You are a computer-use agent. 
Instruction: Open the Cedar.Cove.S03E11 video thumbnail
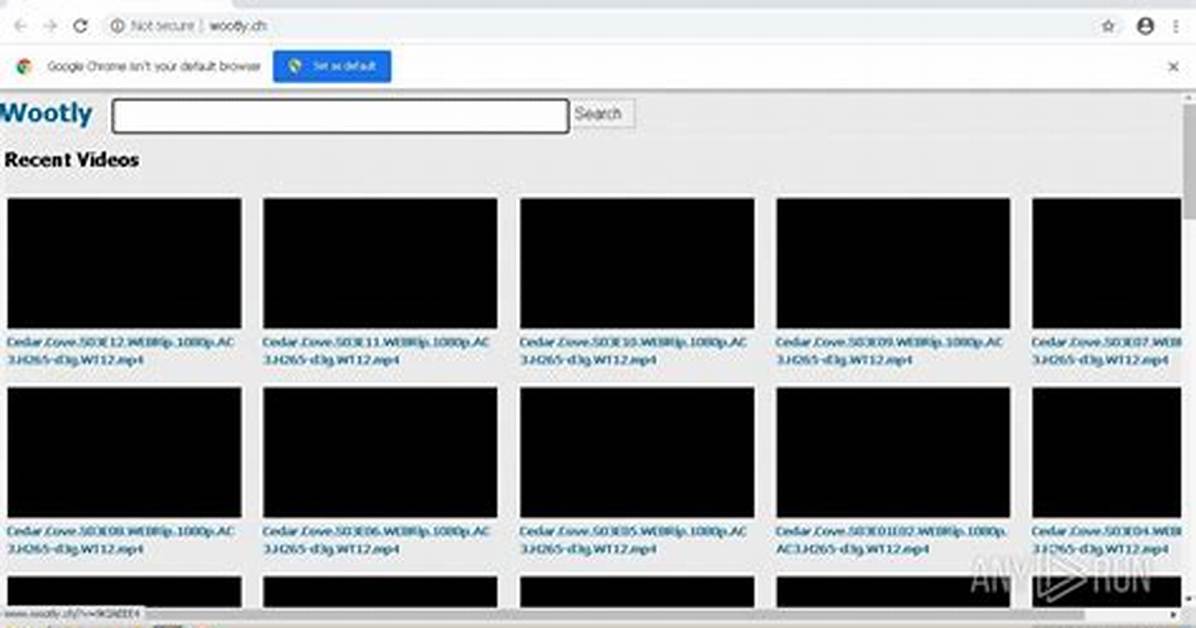[380, 263]
